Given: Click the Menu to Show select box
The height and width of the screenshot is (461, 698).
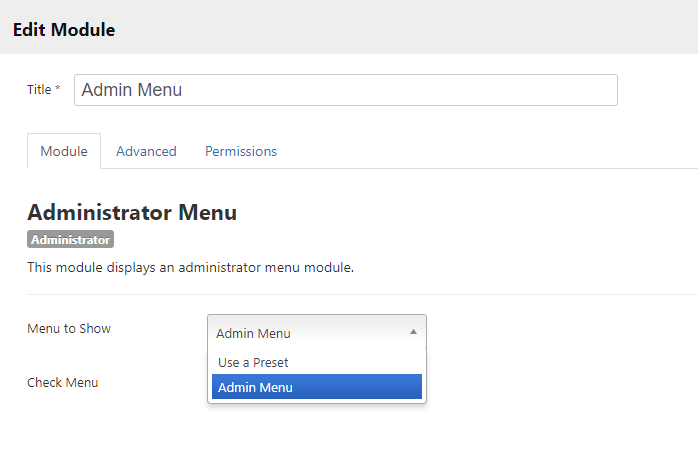Looking at the screenshot, I should tap(310, 333).
